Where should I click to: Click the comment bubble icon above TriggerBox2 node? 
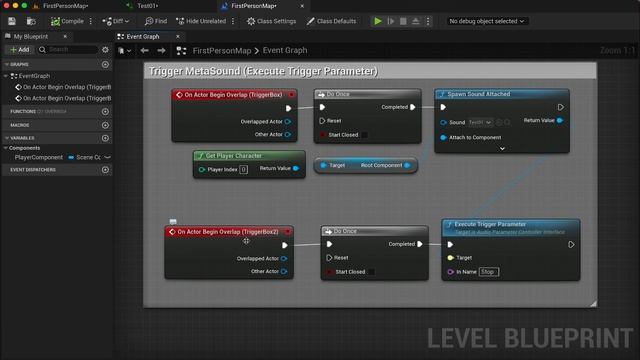tap(173, 222)
